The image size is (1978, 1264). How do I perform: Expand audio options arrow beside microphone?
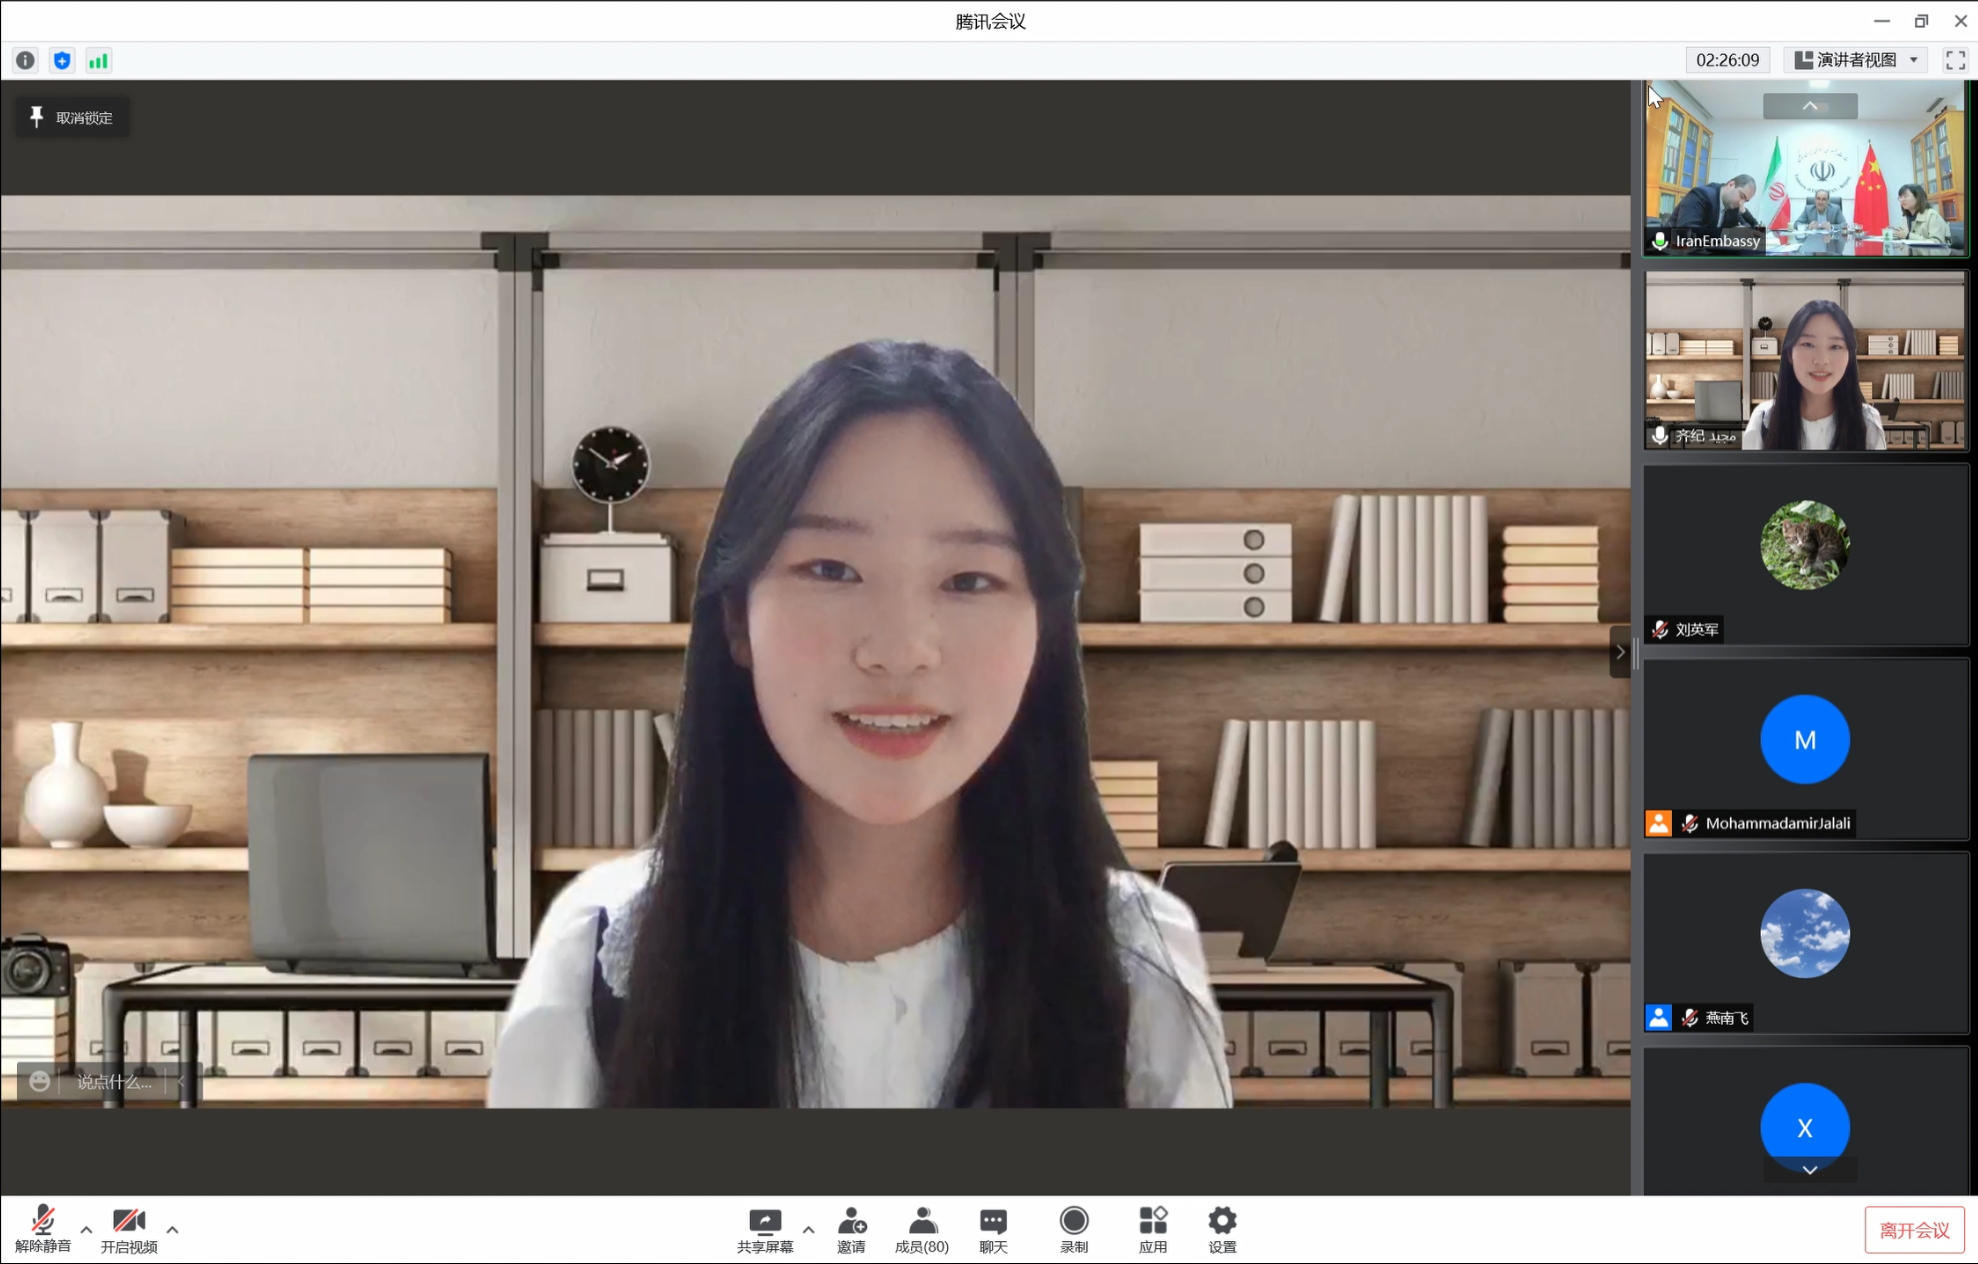(86, 1230)
